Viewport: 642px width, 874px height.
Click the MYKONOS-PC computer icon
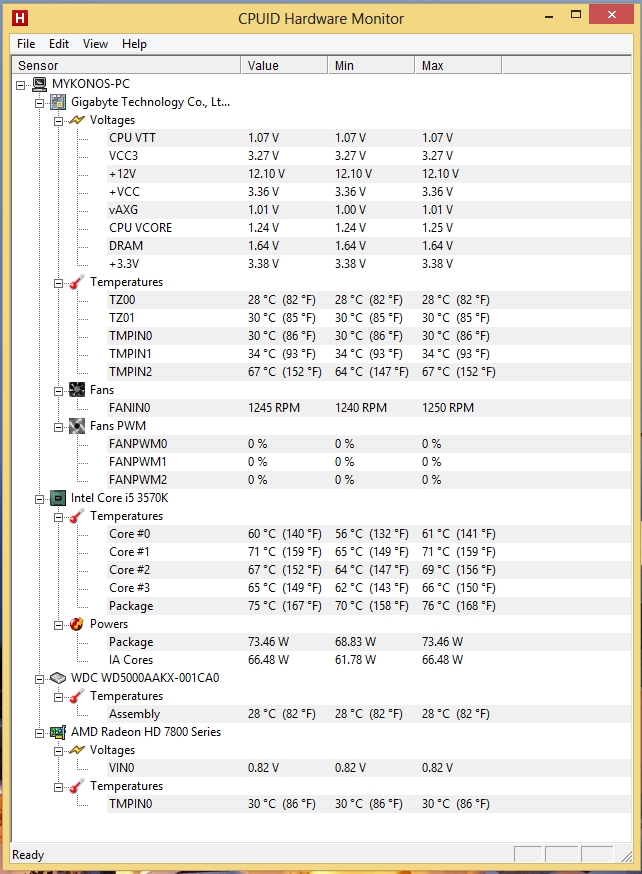39,84
